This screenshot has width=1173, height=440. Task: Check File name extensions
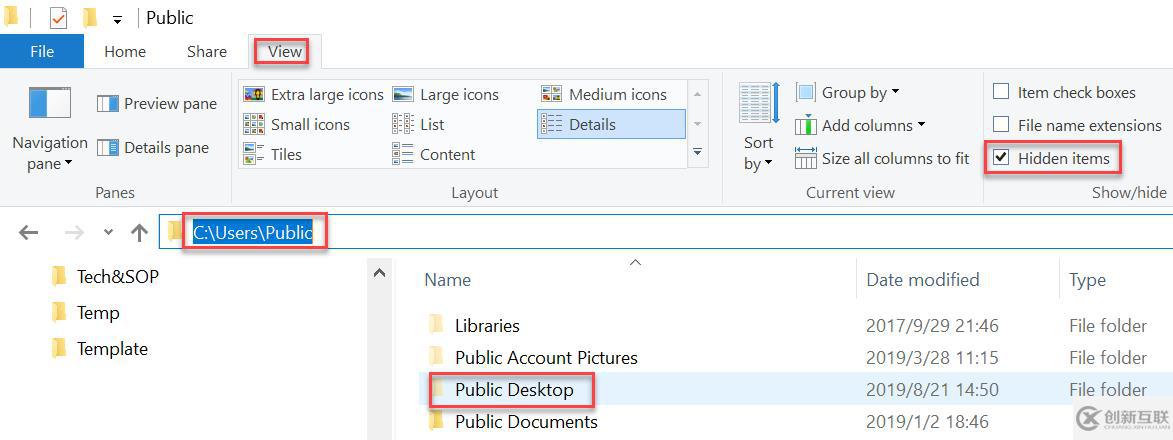coord(1001,125)
